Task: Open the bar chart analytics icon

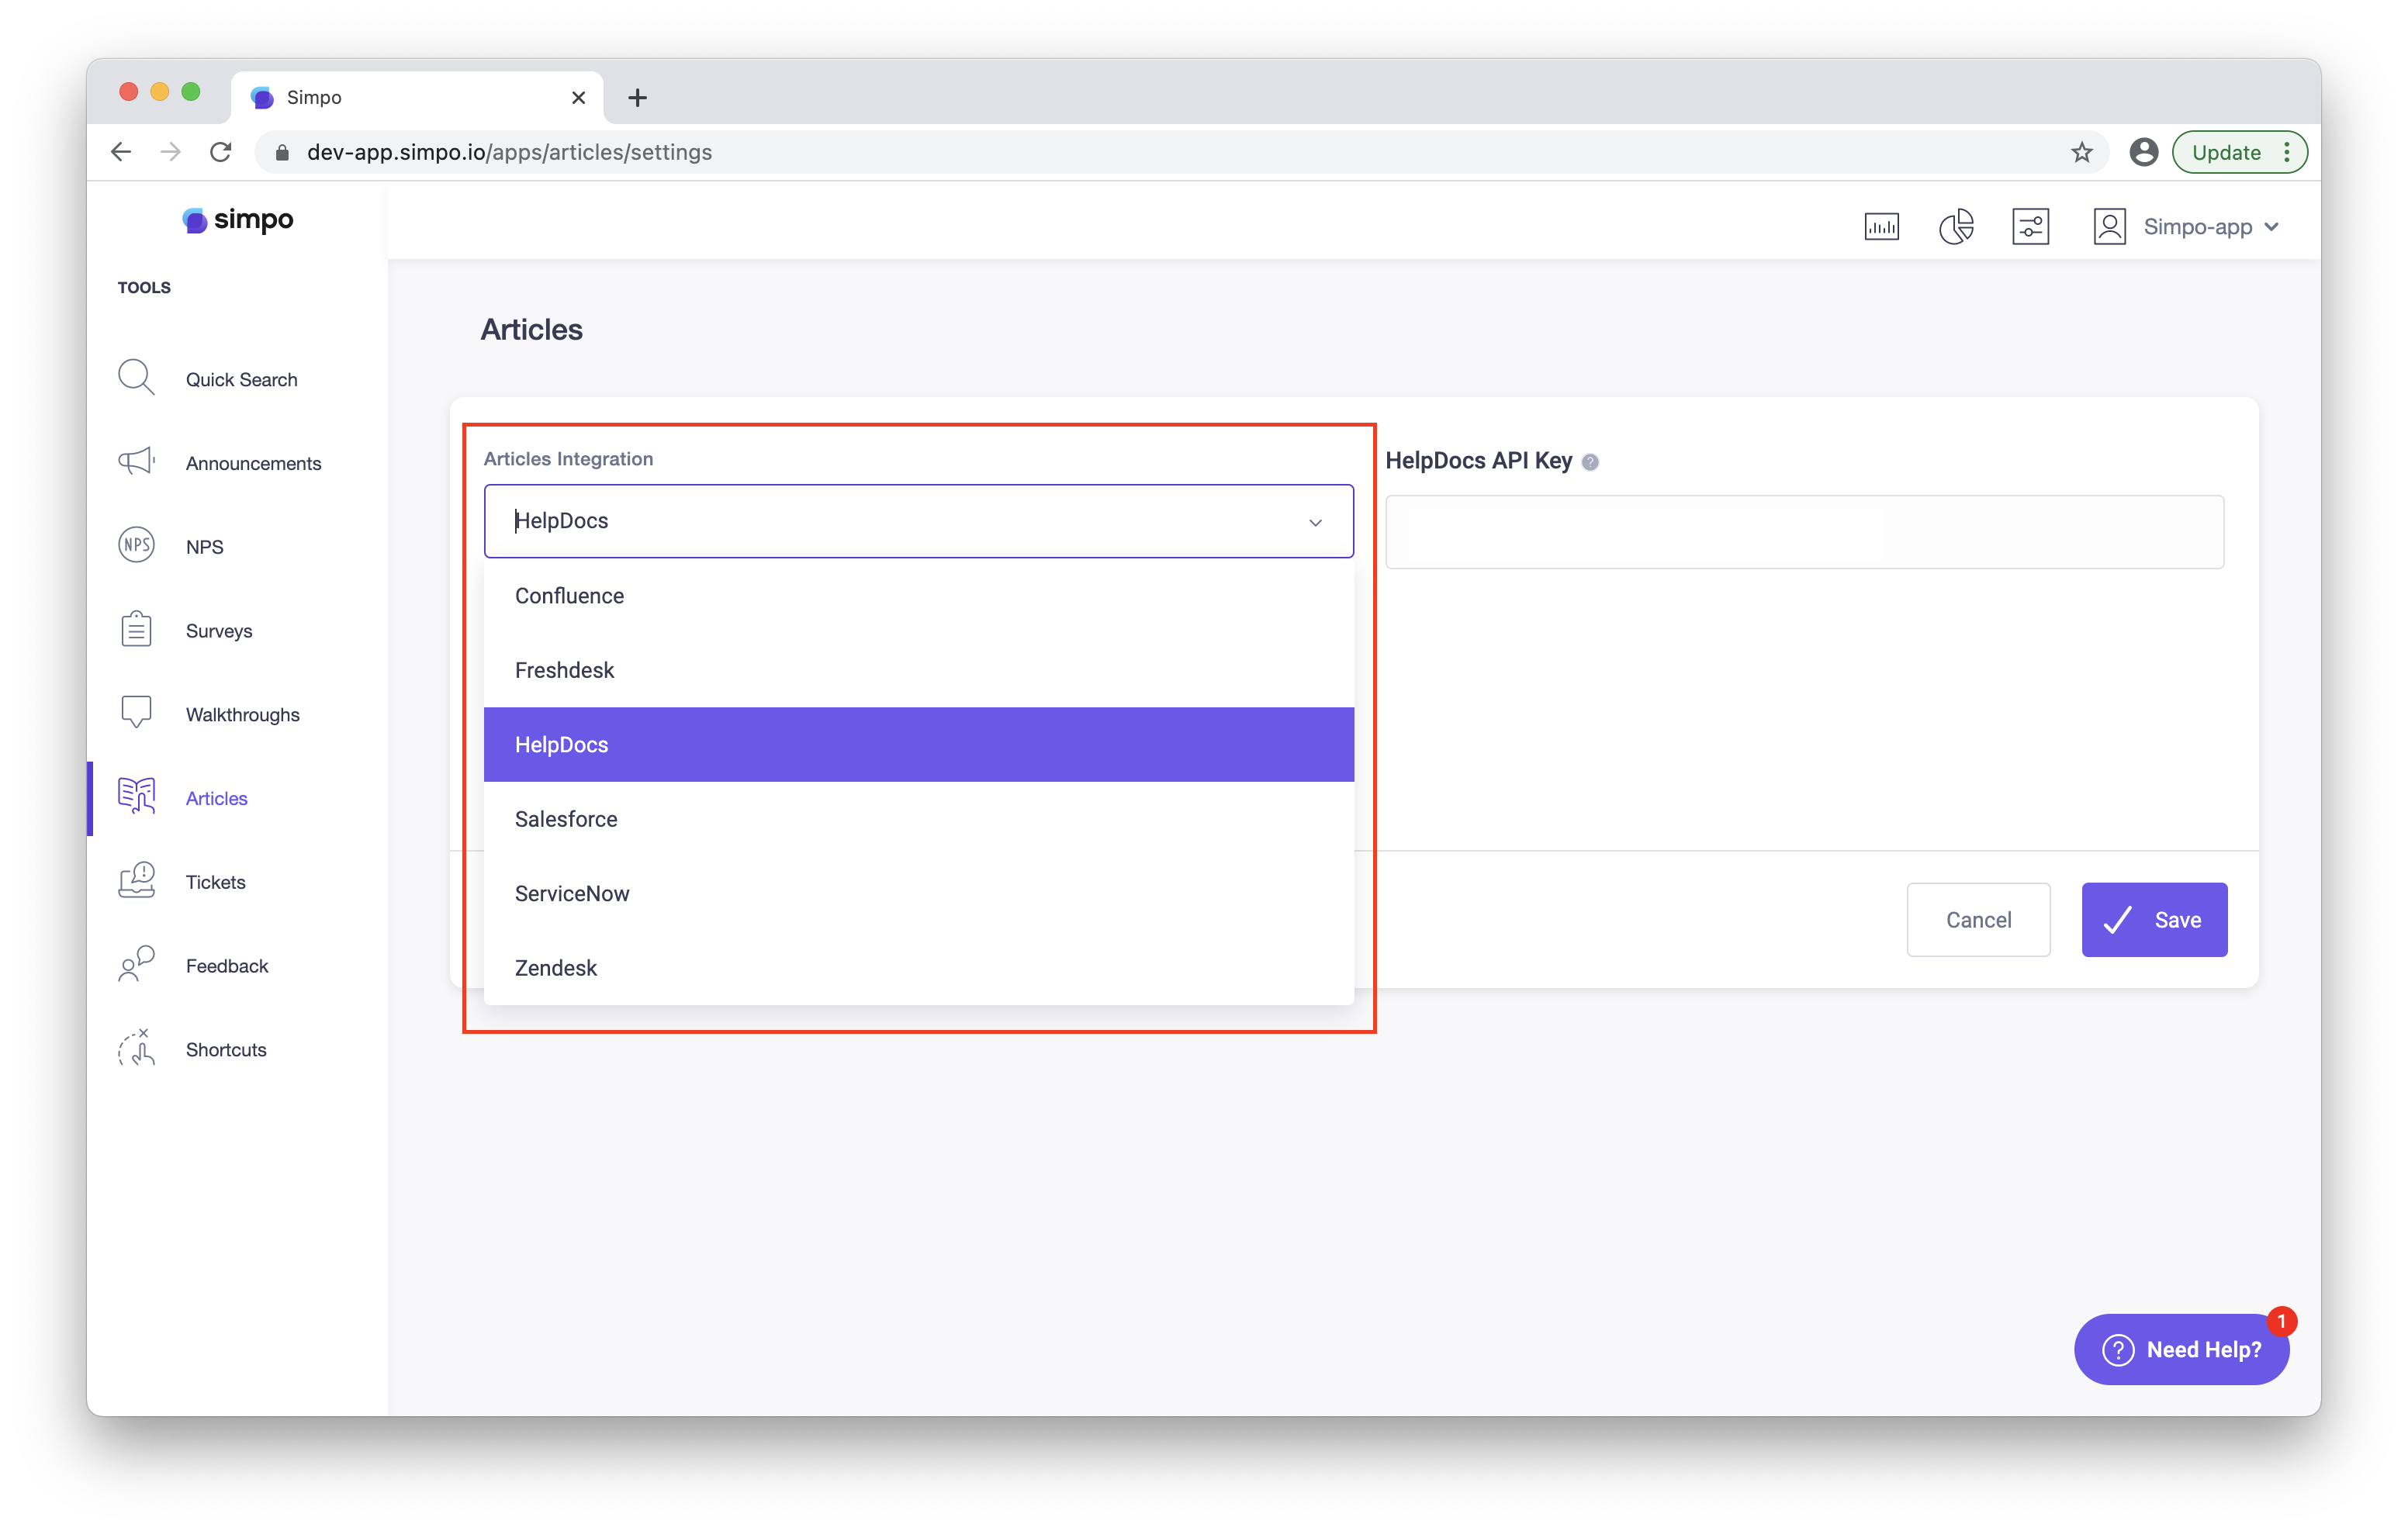Action: pyautogui.click(x=1881, y=227)
